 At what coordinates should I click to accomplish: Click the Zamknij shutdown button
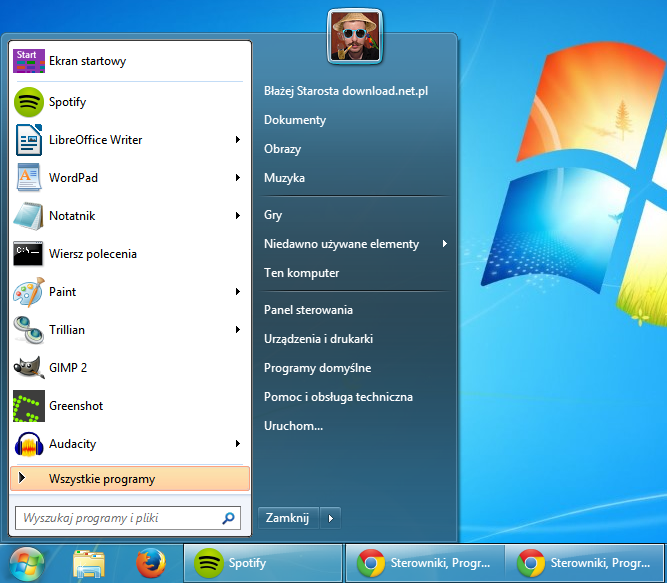[x=288, y=518]
